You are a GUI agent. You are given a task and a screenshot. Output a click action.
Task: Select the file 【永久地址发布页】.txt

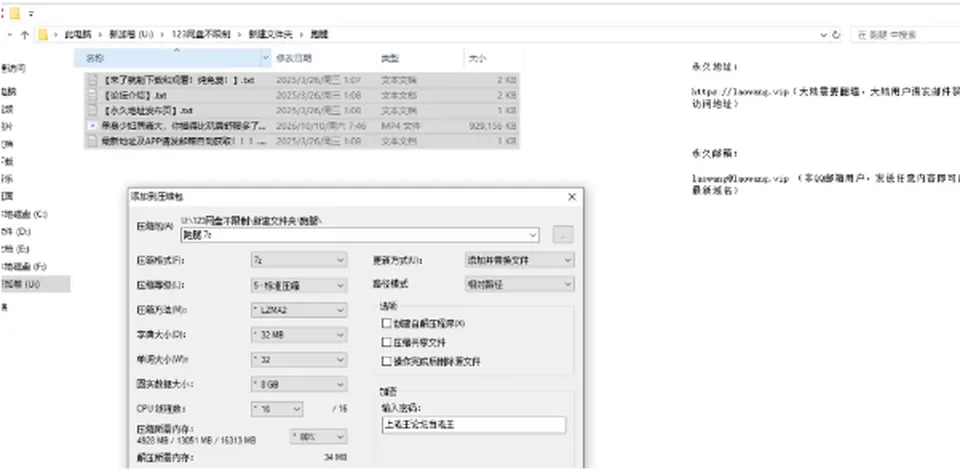tap(148, 111)
